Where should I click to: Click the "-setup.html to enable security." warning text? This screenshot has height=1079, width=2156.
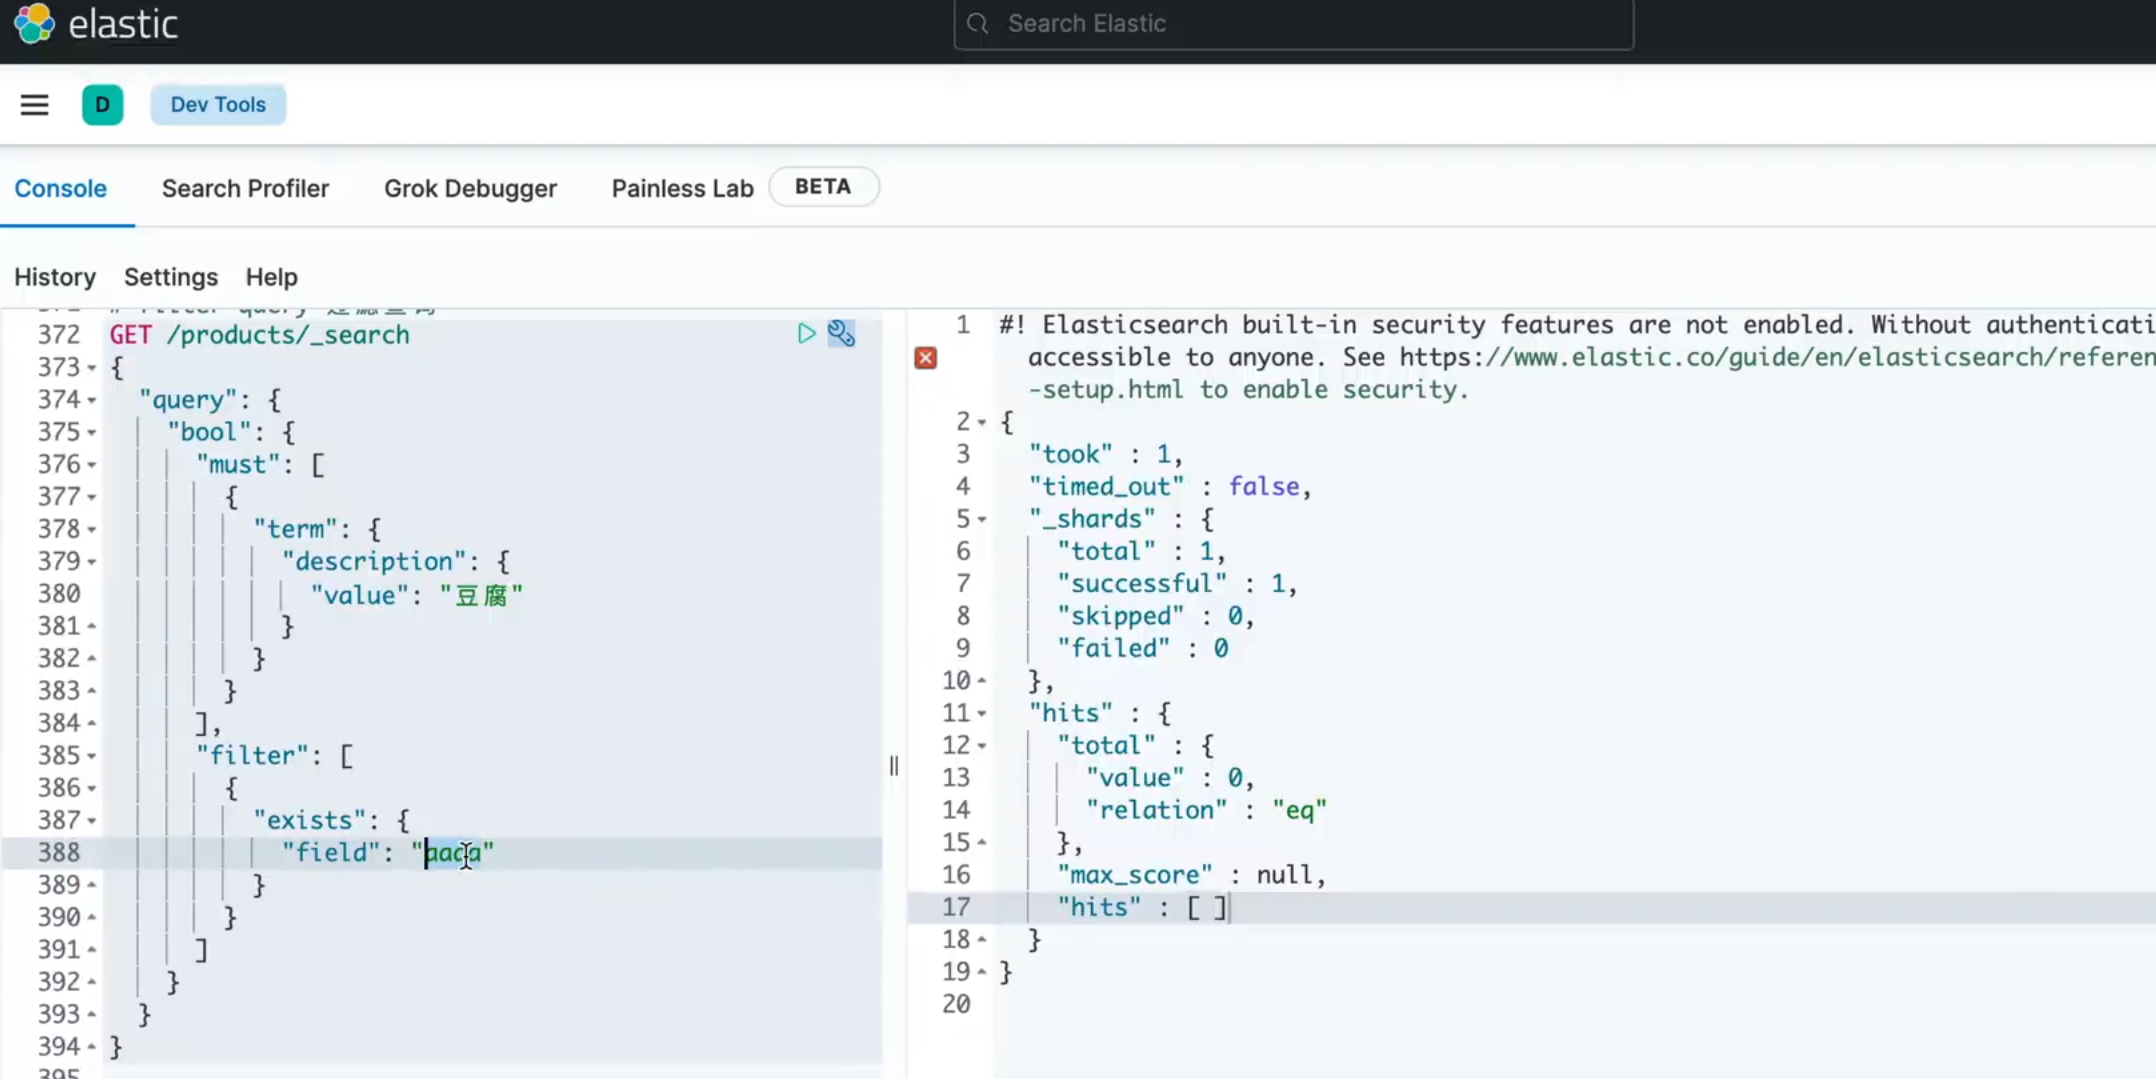point(1249,390)
